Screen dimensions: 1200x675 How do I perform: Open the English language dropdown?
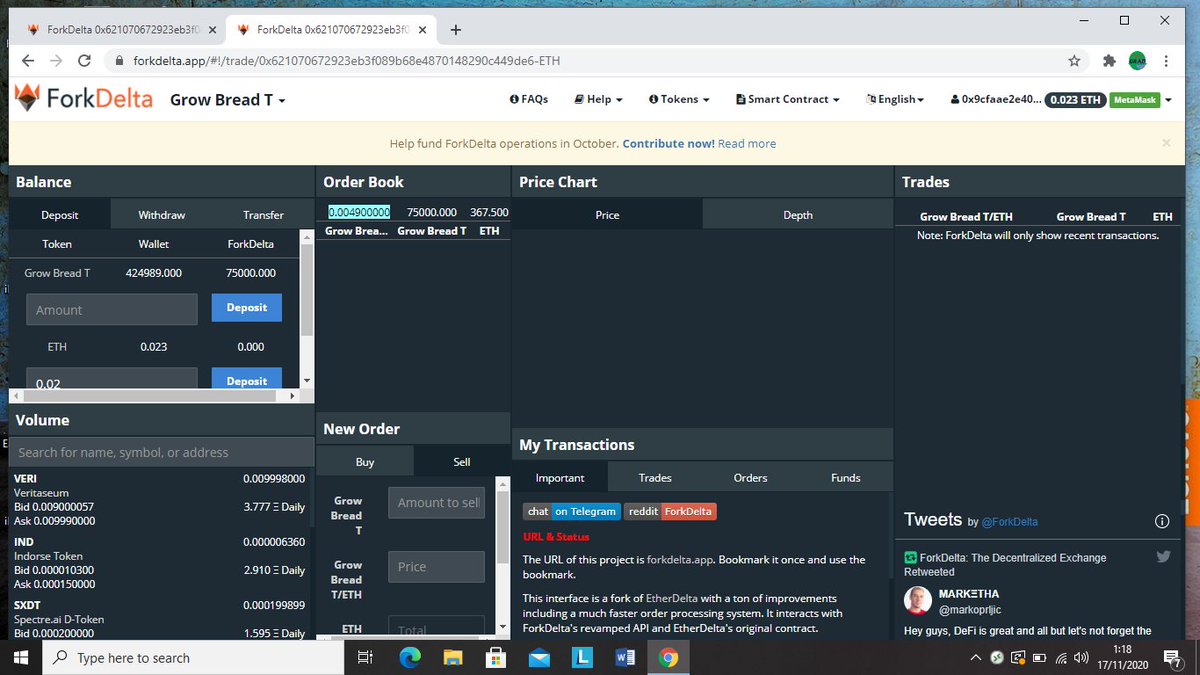pos(895,99)
